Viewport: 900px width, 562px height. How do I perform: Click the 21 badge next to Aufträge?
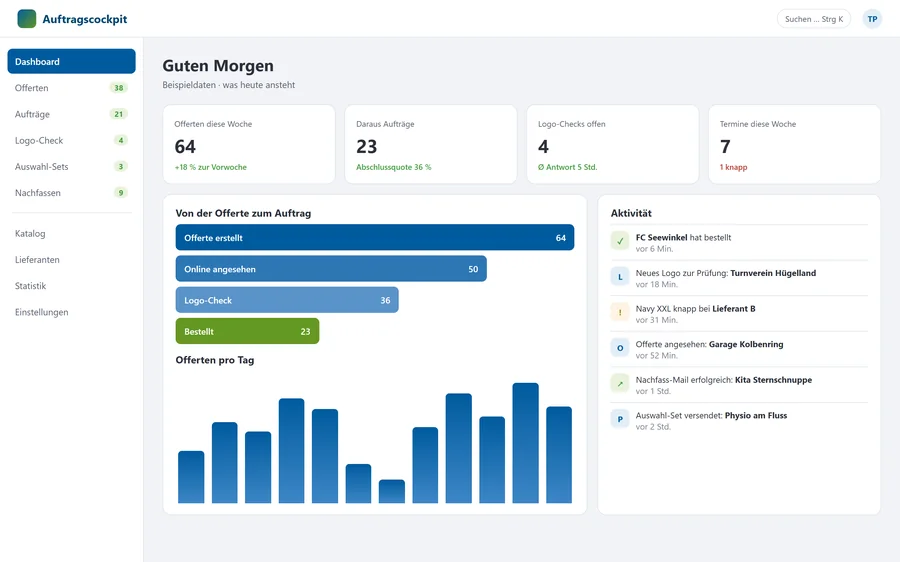[119, 114]
